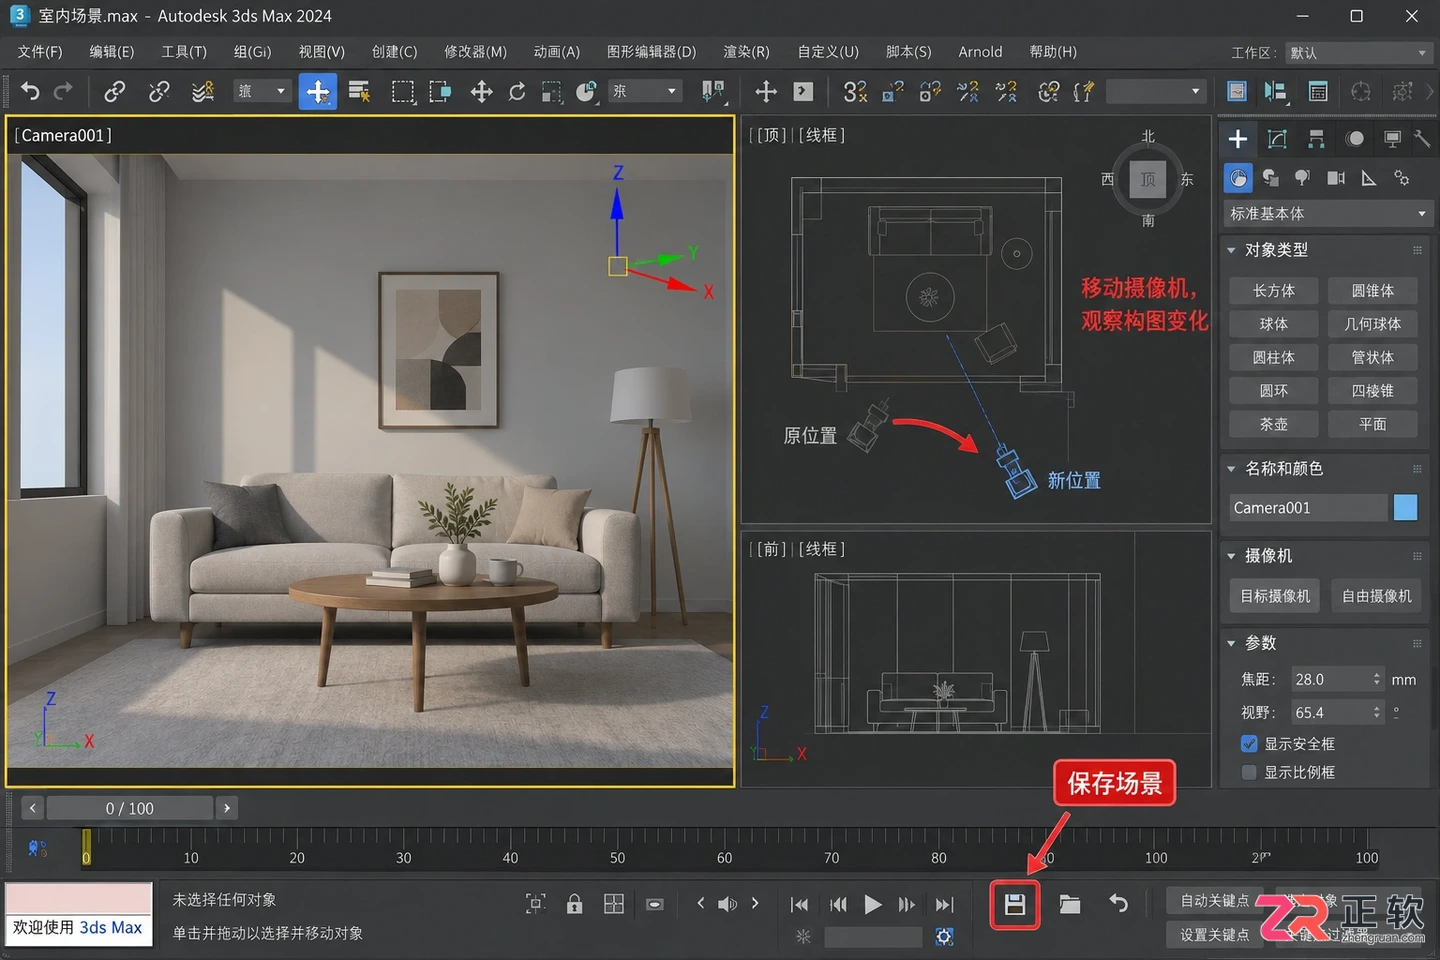
Task: Open the reference coordinate system dropdown
Action: click(644, 92)
